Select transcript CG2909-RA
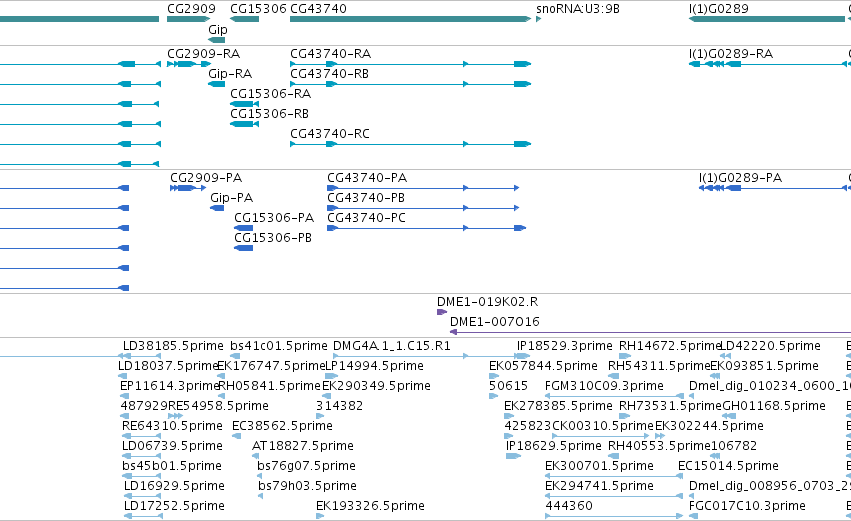851x521 pixels. pos(189,64)
